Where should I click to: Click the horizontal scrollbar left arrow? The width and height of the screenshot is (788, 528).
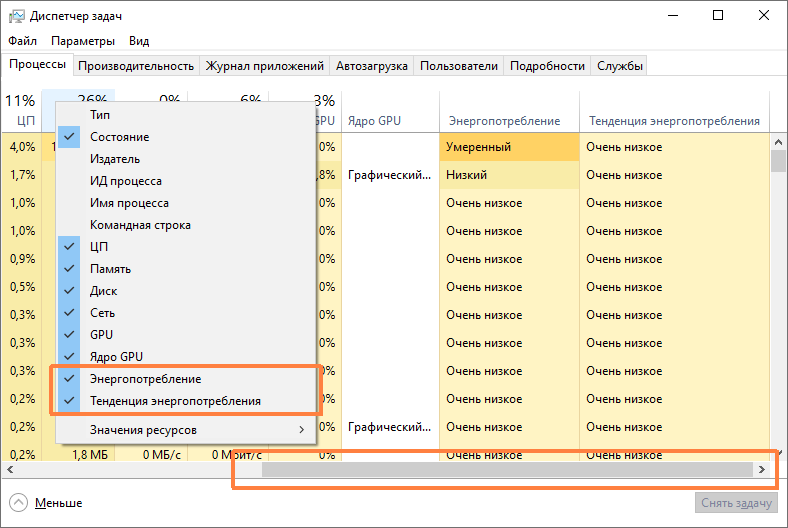[10, 469]
